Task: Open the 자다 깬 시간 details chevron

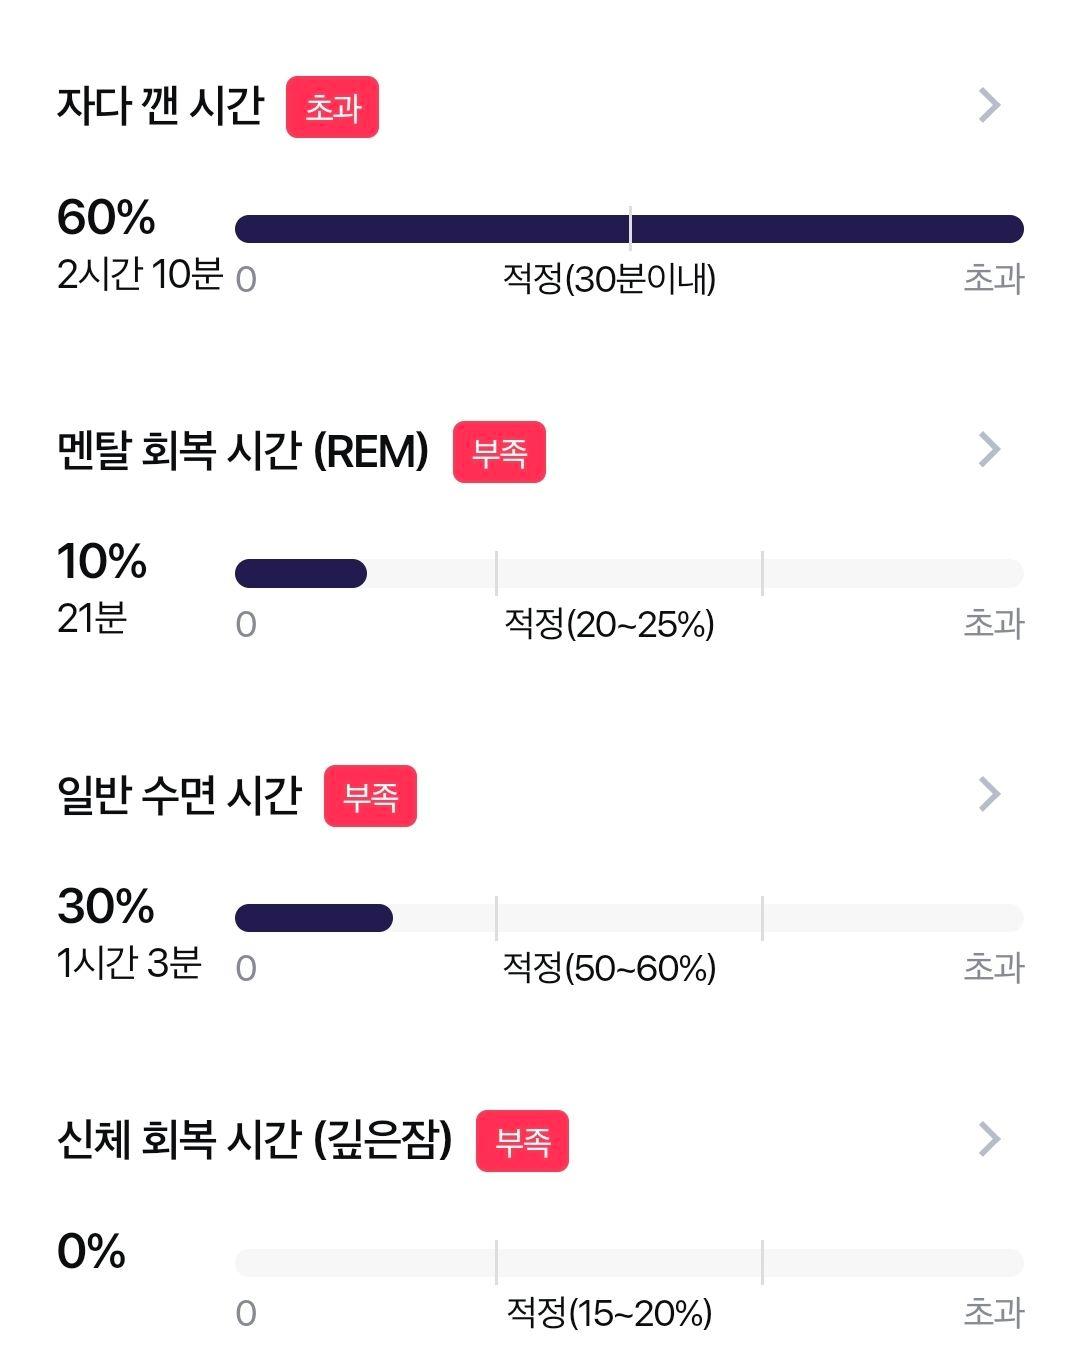Action: point(989,105)
